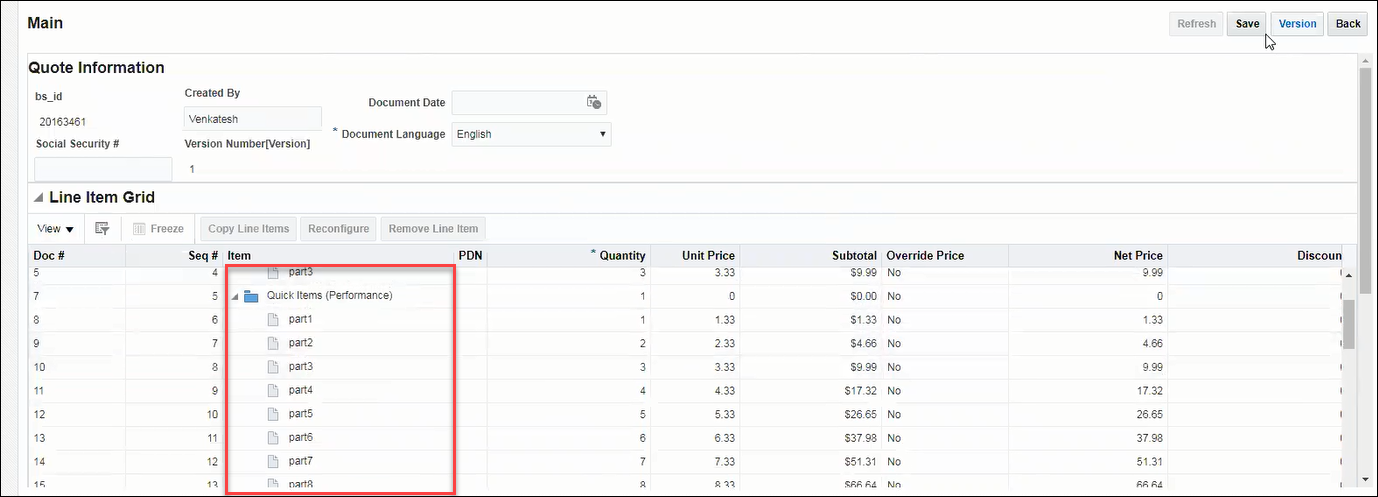The image size is (1378, 497).
Task: Open the Document Date calendar picker
Action: (594, 102)
